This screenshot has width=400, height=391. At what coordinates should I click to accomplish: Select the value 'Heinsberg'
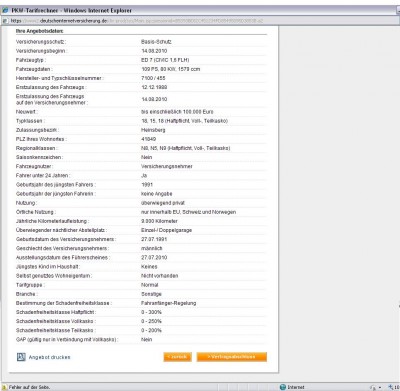[x=153, y=130]
